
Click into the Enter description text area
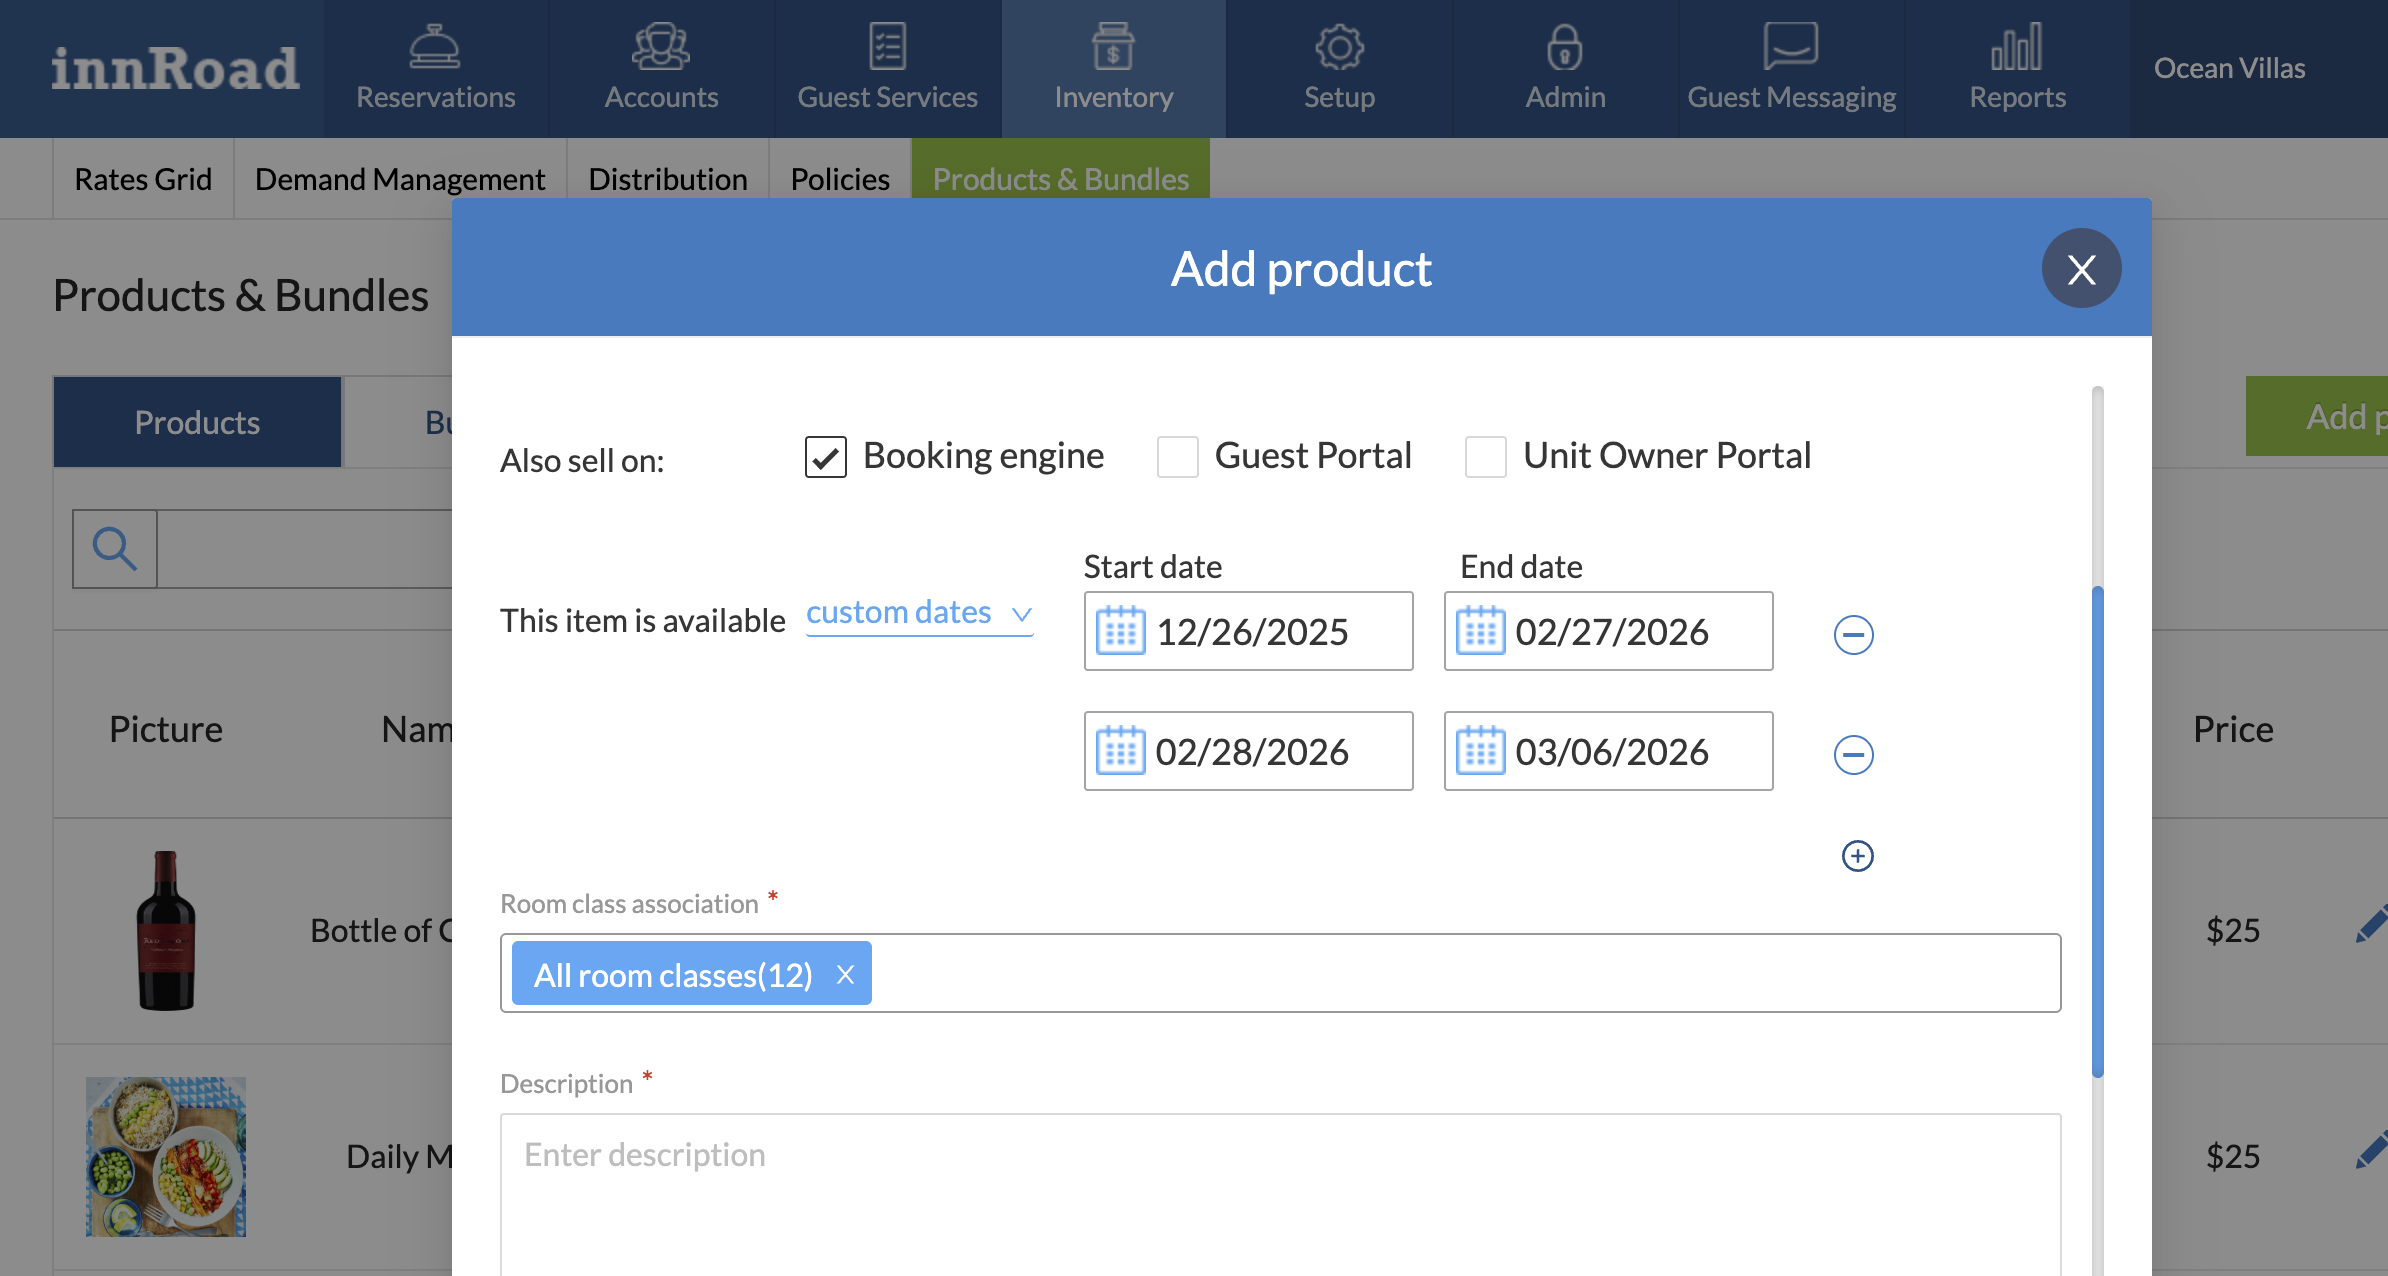(x=1280, y=1190)
